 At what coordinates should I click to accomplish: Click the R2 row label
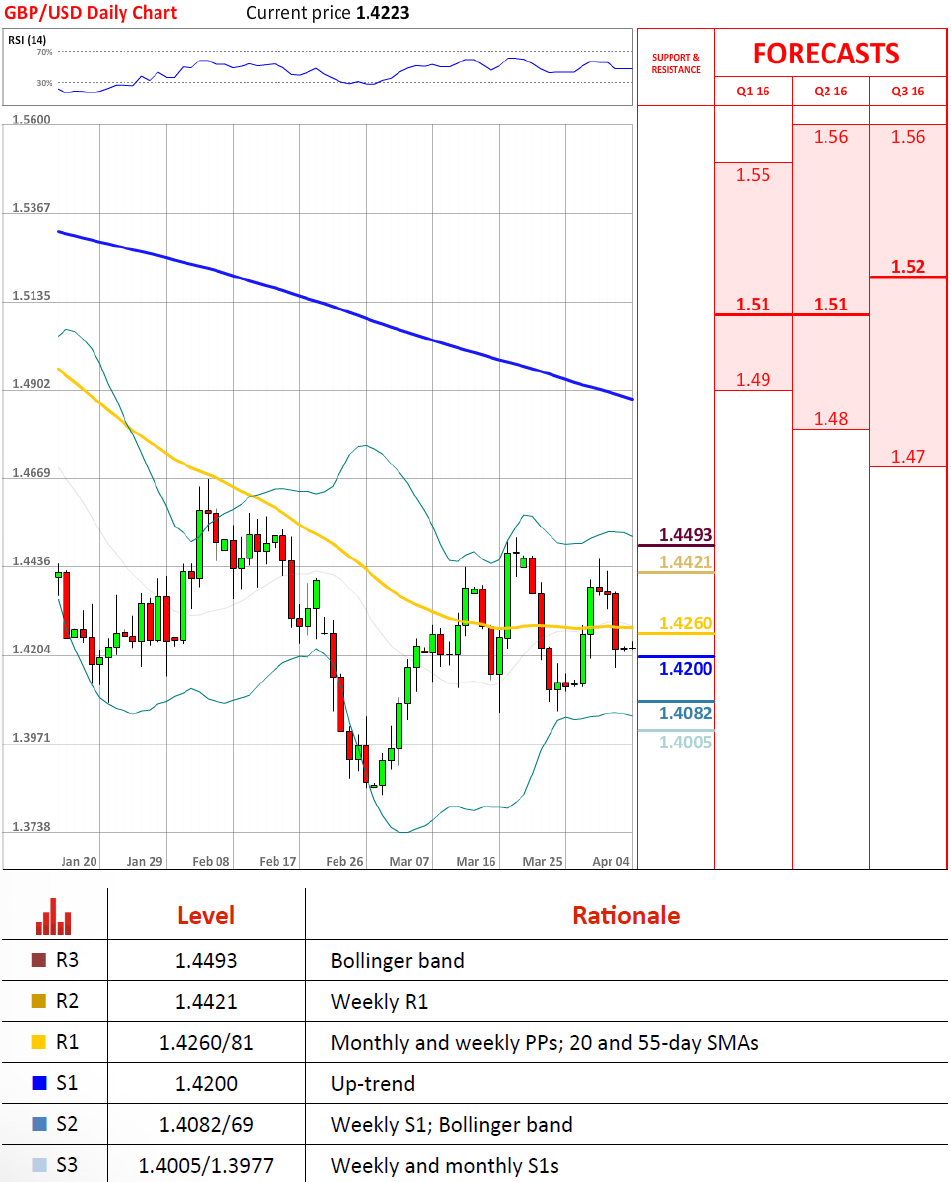(x=67, y=1001)
